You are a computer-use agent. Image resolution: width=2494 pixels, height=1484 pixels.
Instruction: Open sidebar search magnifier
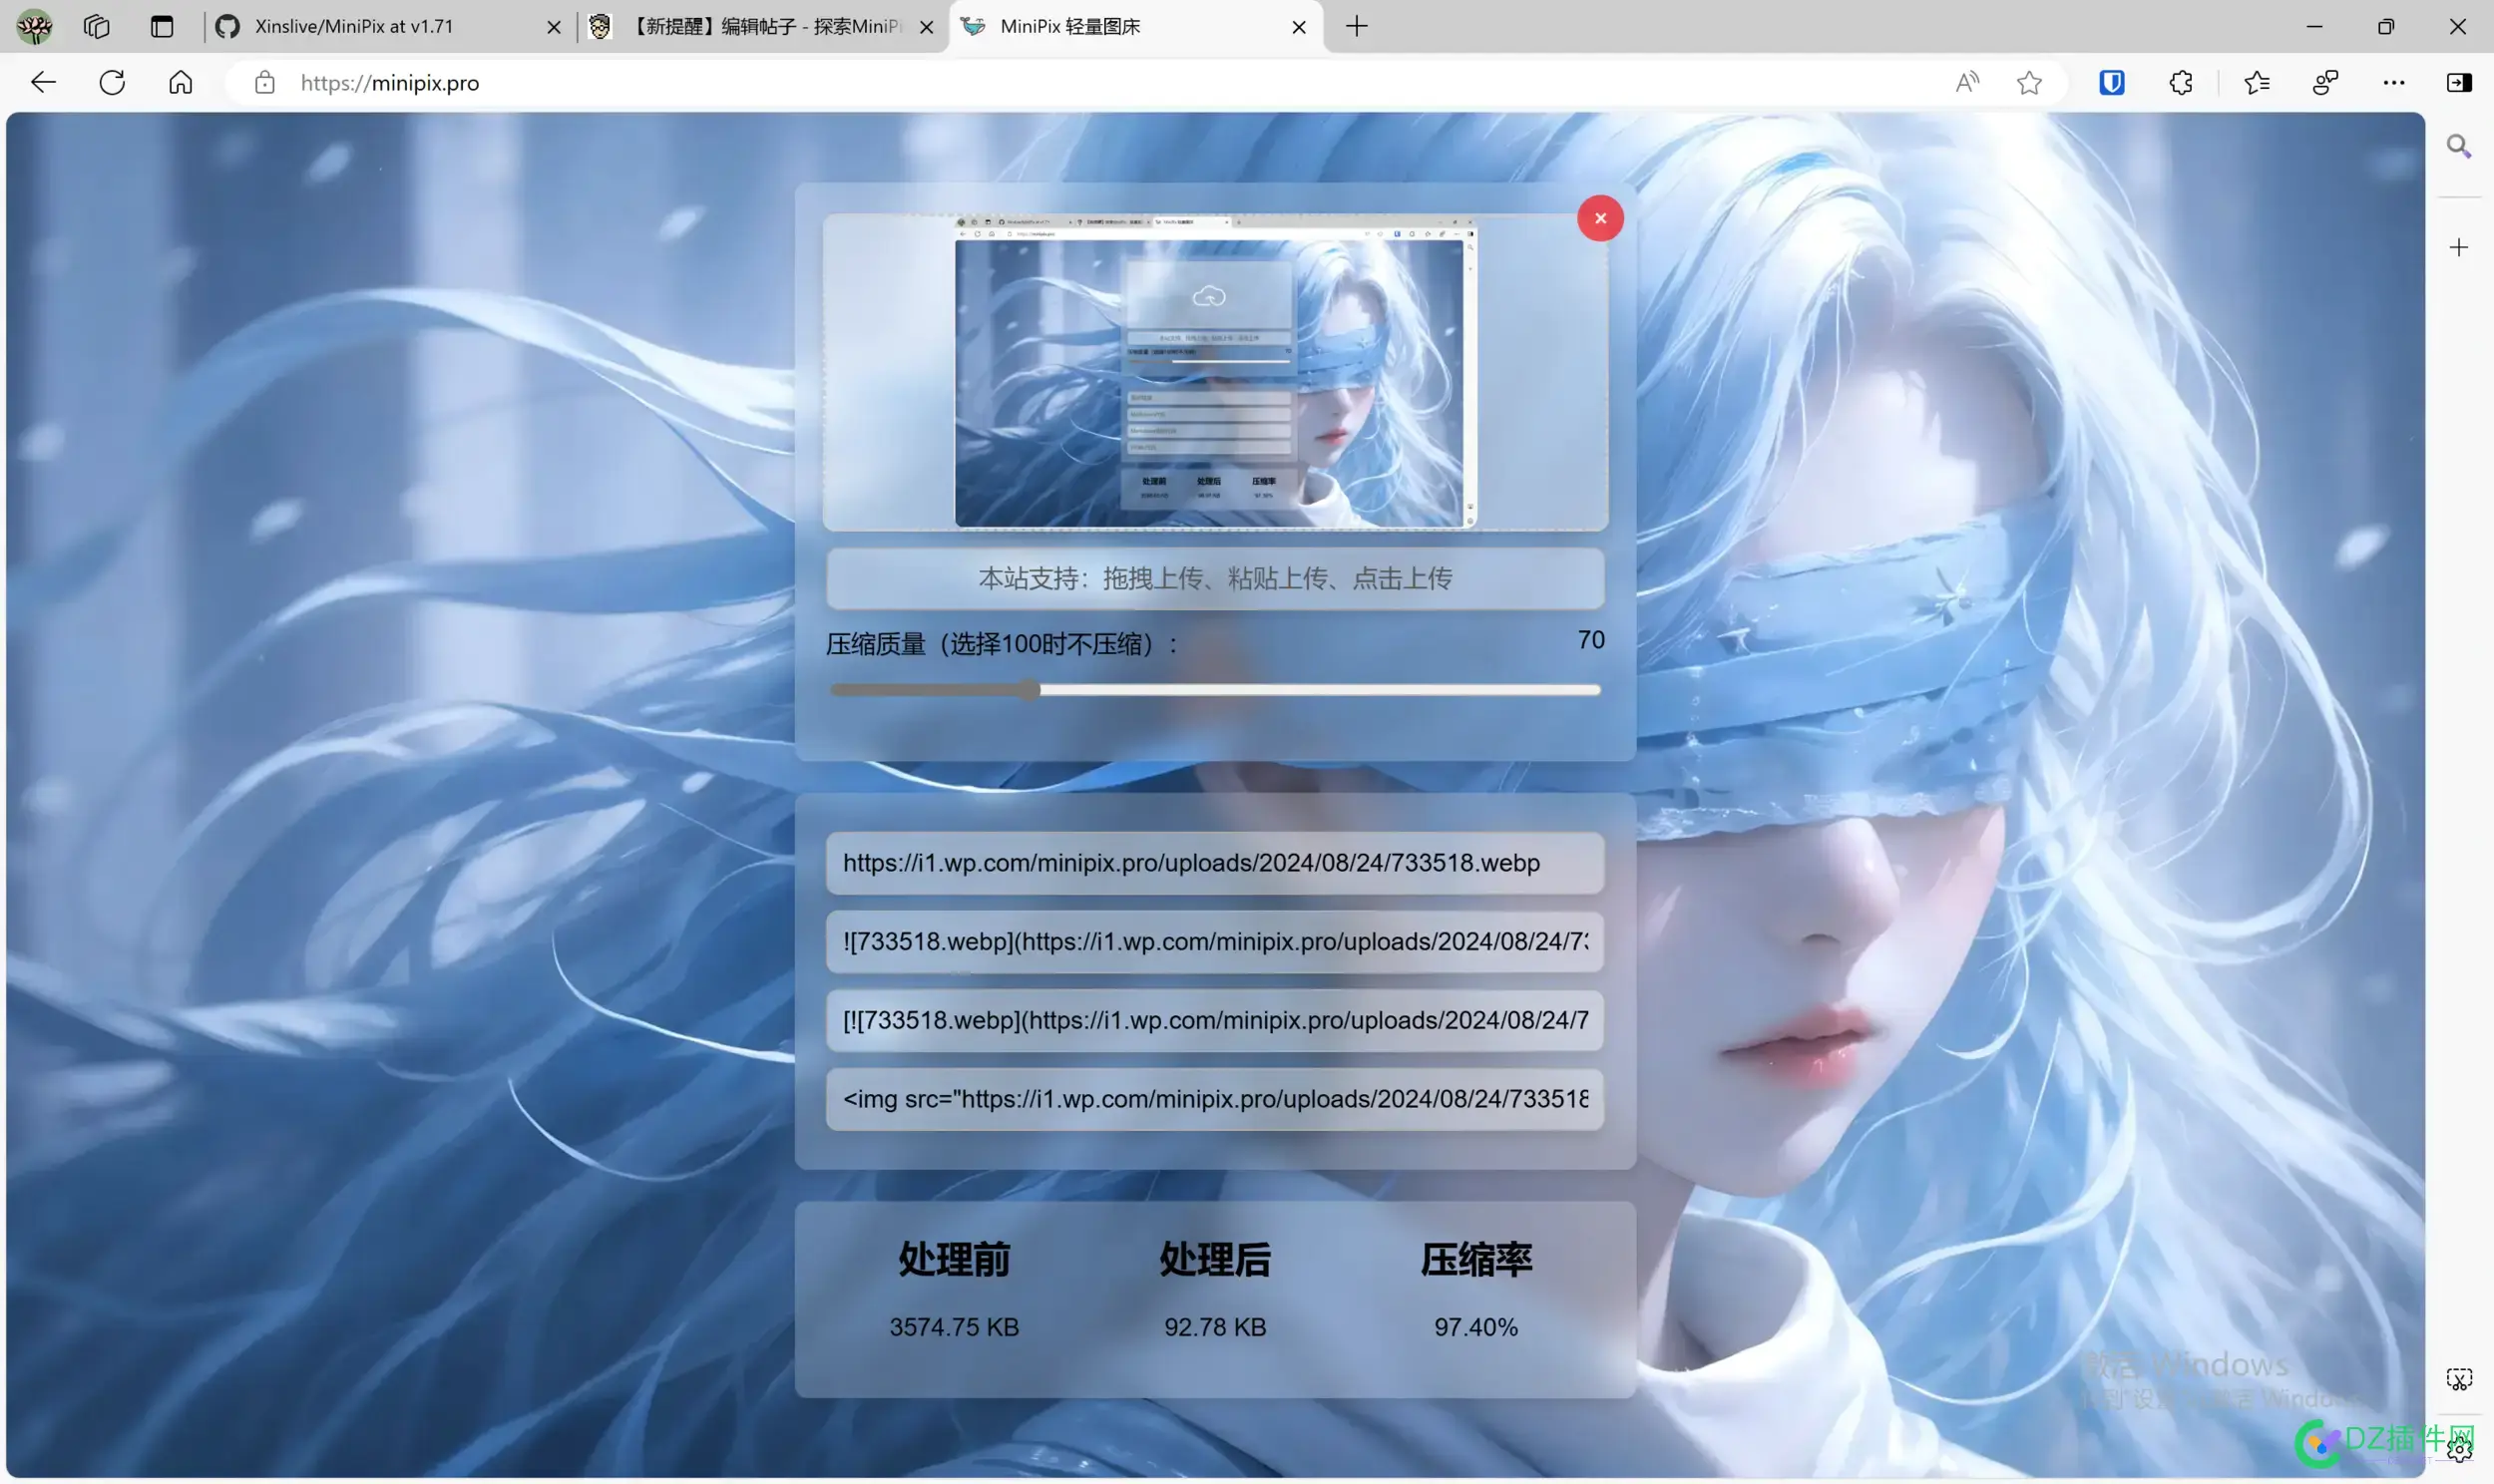tap(2459, 147)
